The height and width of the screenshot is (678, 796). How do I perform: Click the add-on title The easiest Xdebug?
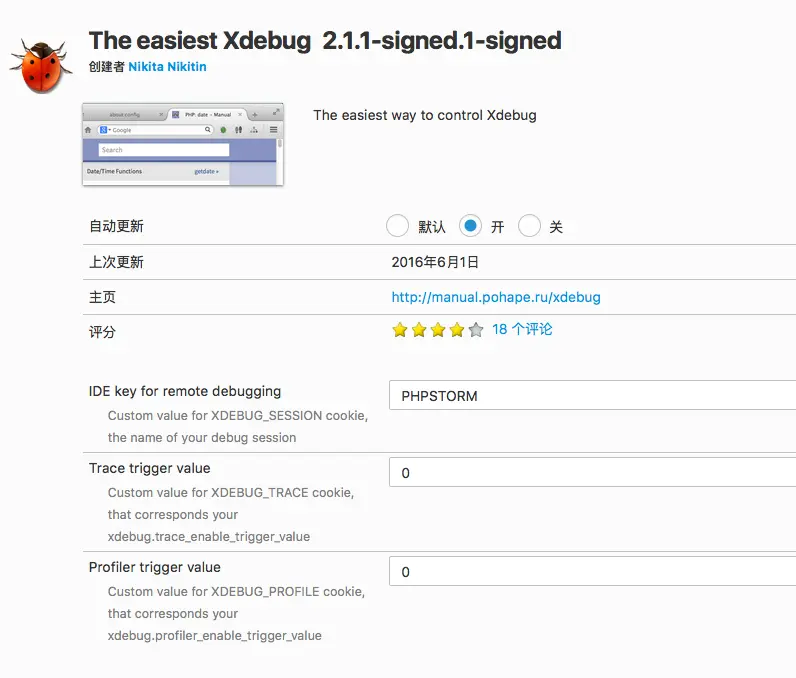325,41
